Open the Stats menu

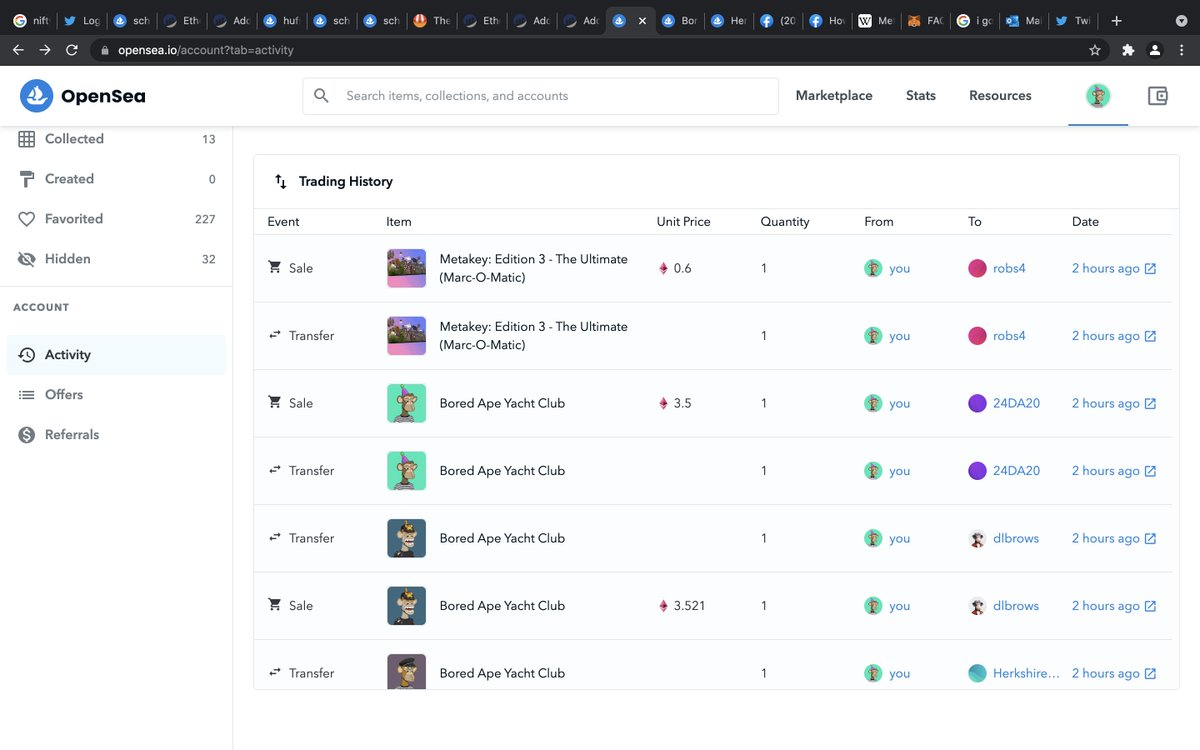(x=921, y=96)
